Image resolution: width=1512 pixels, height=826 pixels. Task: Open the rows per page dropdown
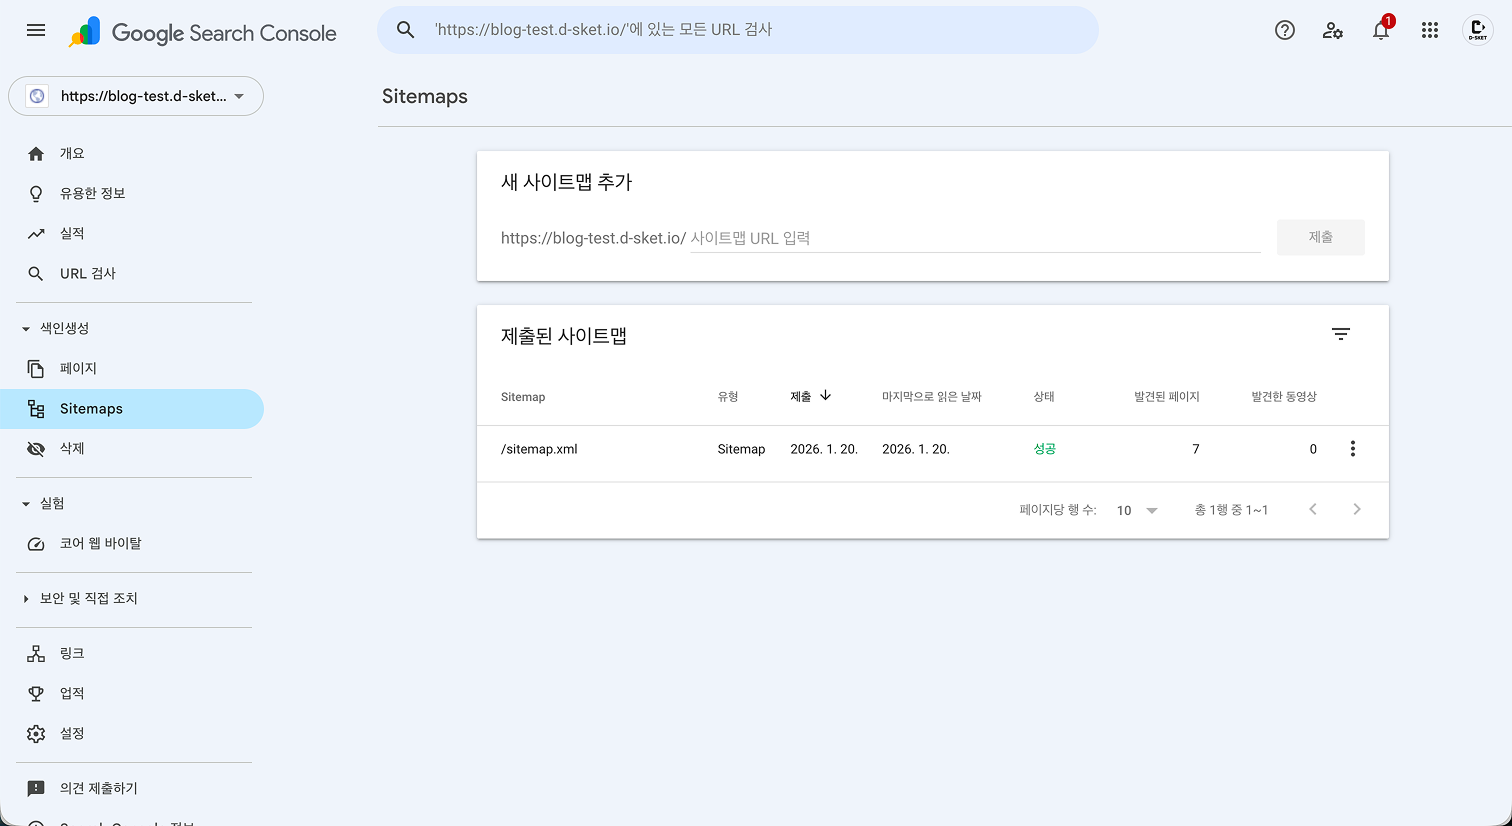(1135, 510)
